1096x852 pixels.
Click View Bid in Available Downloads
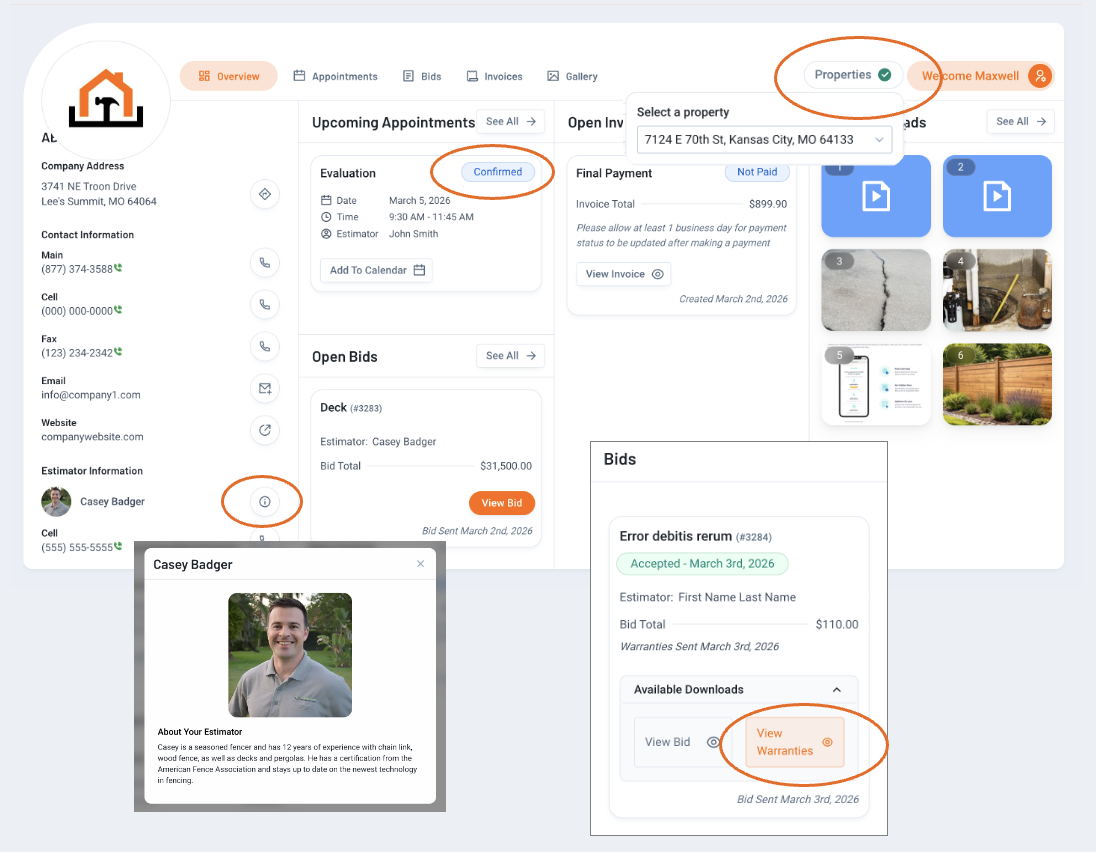pos(682,742)
